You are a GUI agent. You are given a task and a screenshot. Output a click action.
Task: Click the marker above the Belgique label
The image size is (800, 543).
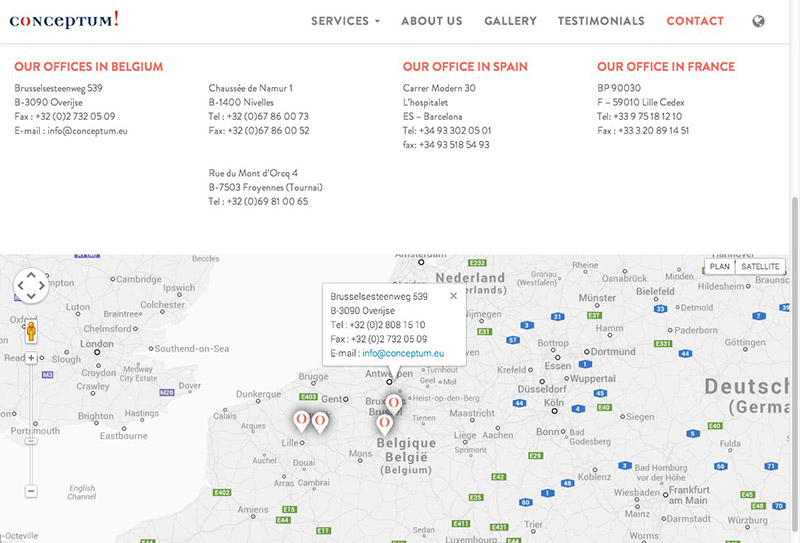click(x=384, y=424)
